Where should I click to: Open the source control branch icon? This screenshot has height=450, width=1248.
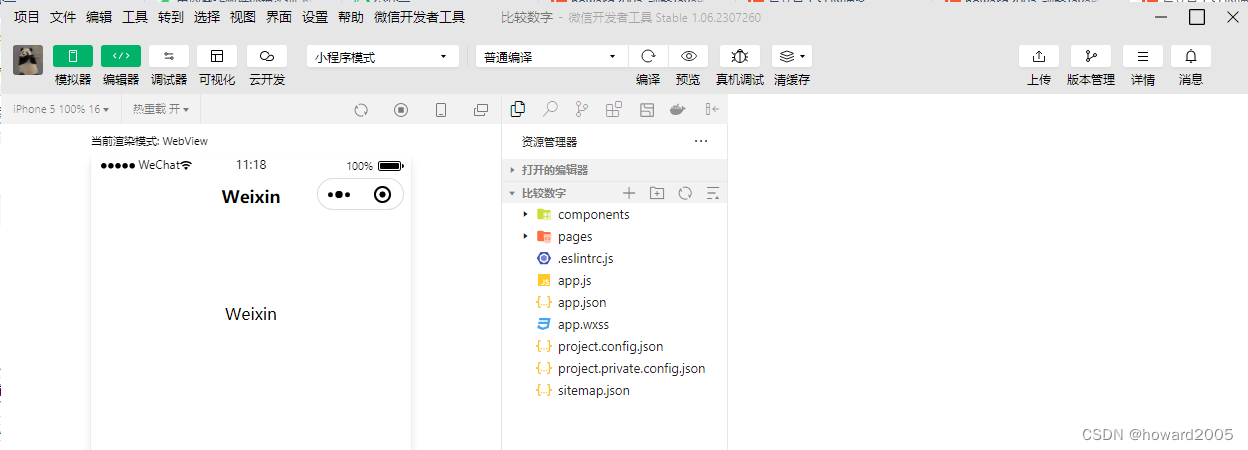click(x=581, y=109)
